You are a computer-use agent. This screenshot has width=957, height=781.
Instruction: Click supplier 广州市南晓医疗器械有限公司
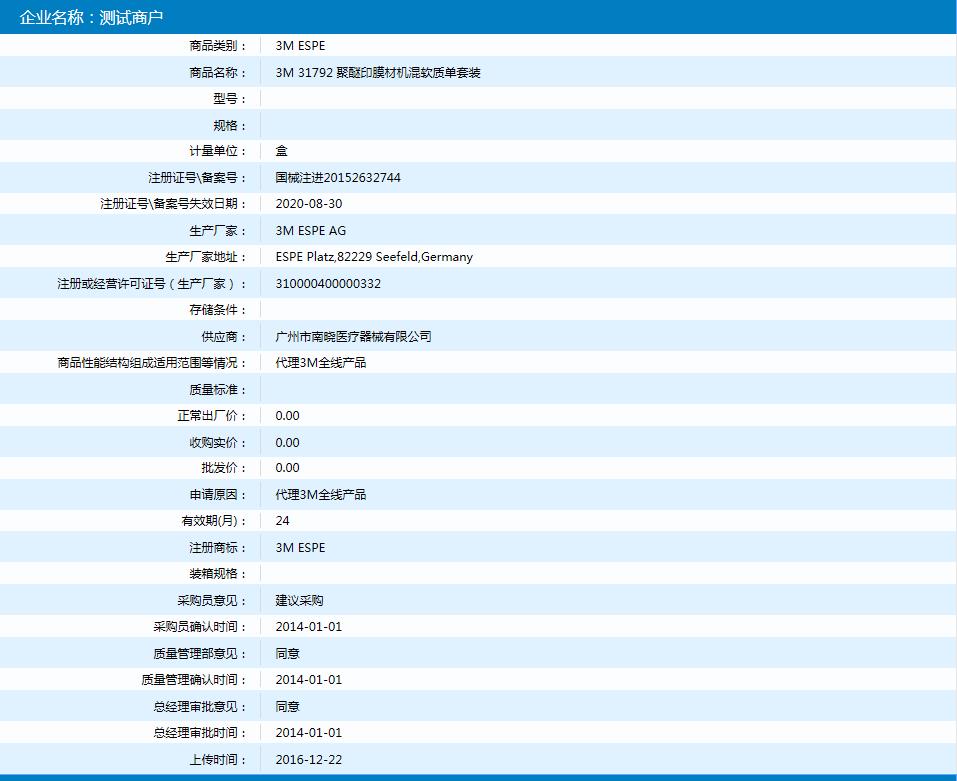pos(353,337)
